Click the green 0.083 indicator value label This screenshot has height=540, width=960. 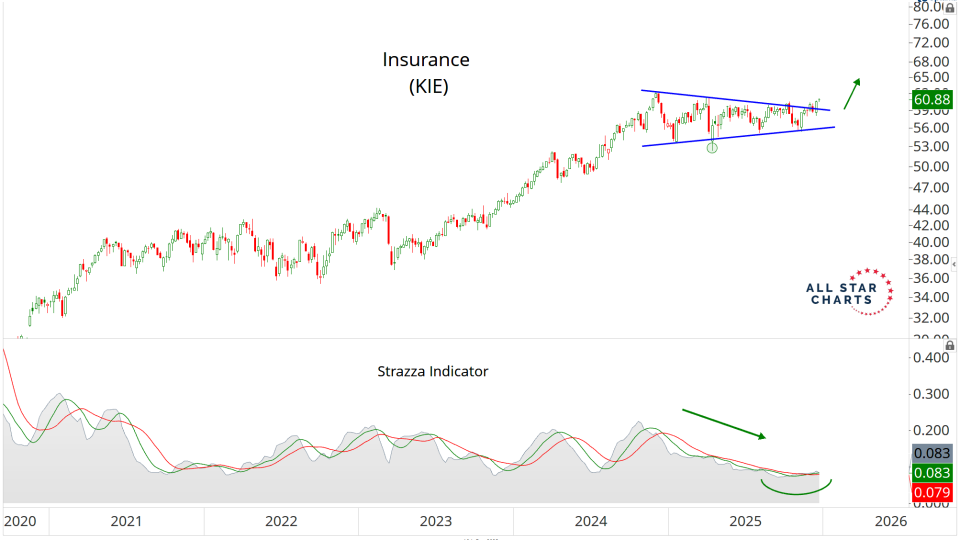pyautogui.click(x=931, y=472)
